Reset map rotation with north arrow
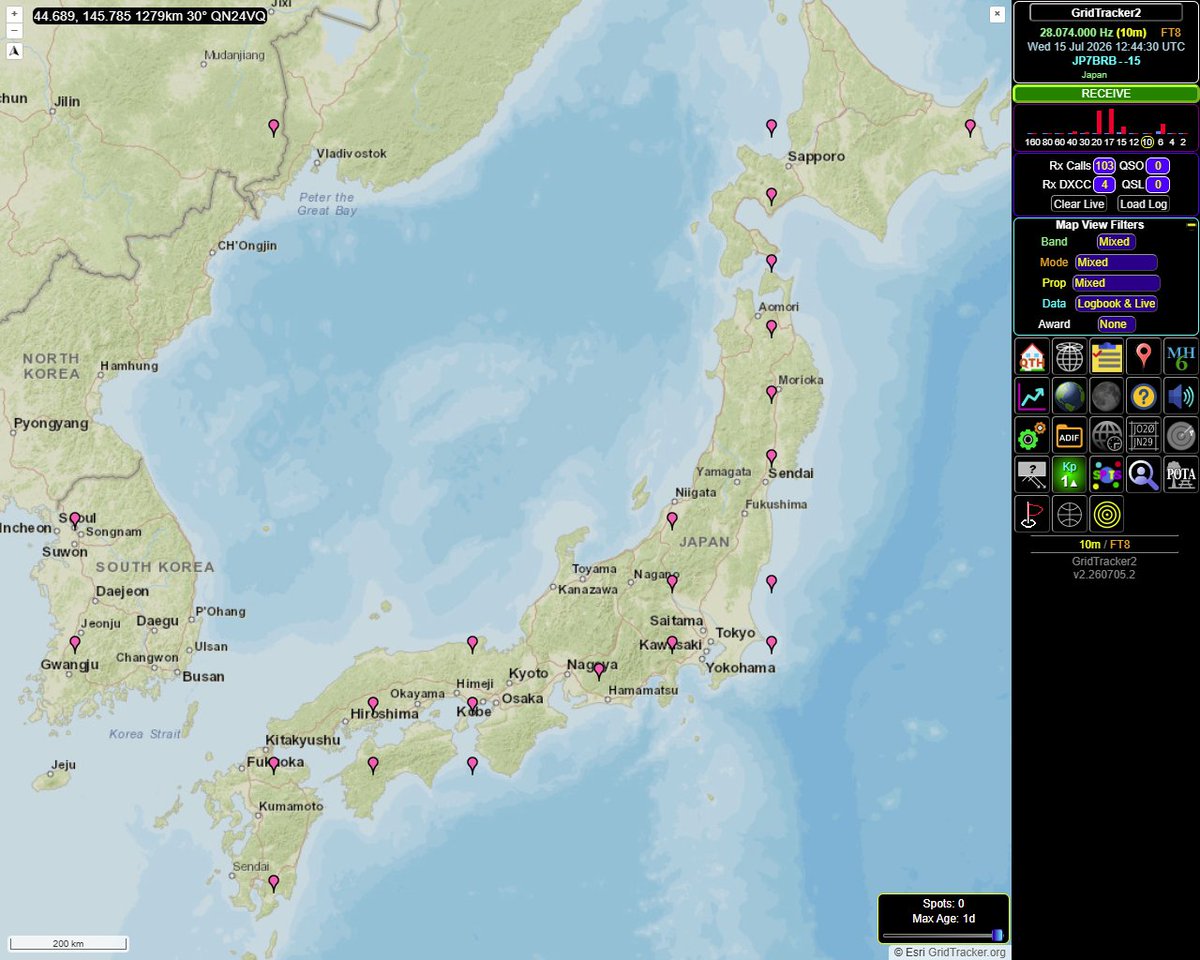The height and width of the screenshot is (960, 1200). click(15, 51)
